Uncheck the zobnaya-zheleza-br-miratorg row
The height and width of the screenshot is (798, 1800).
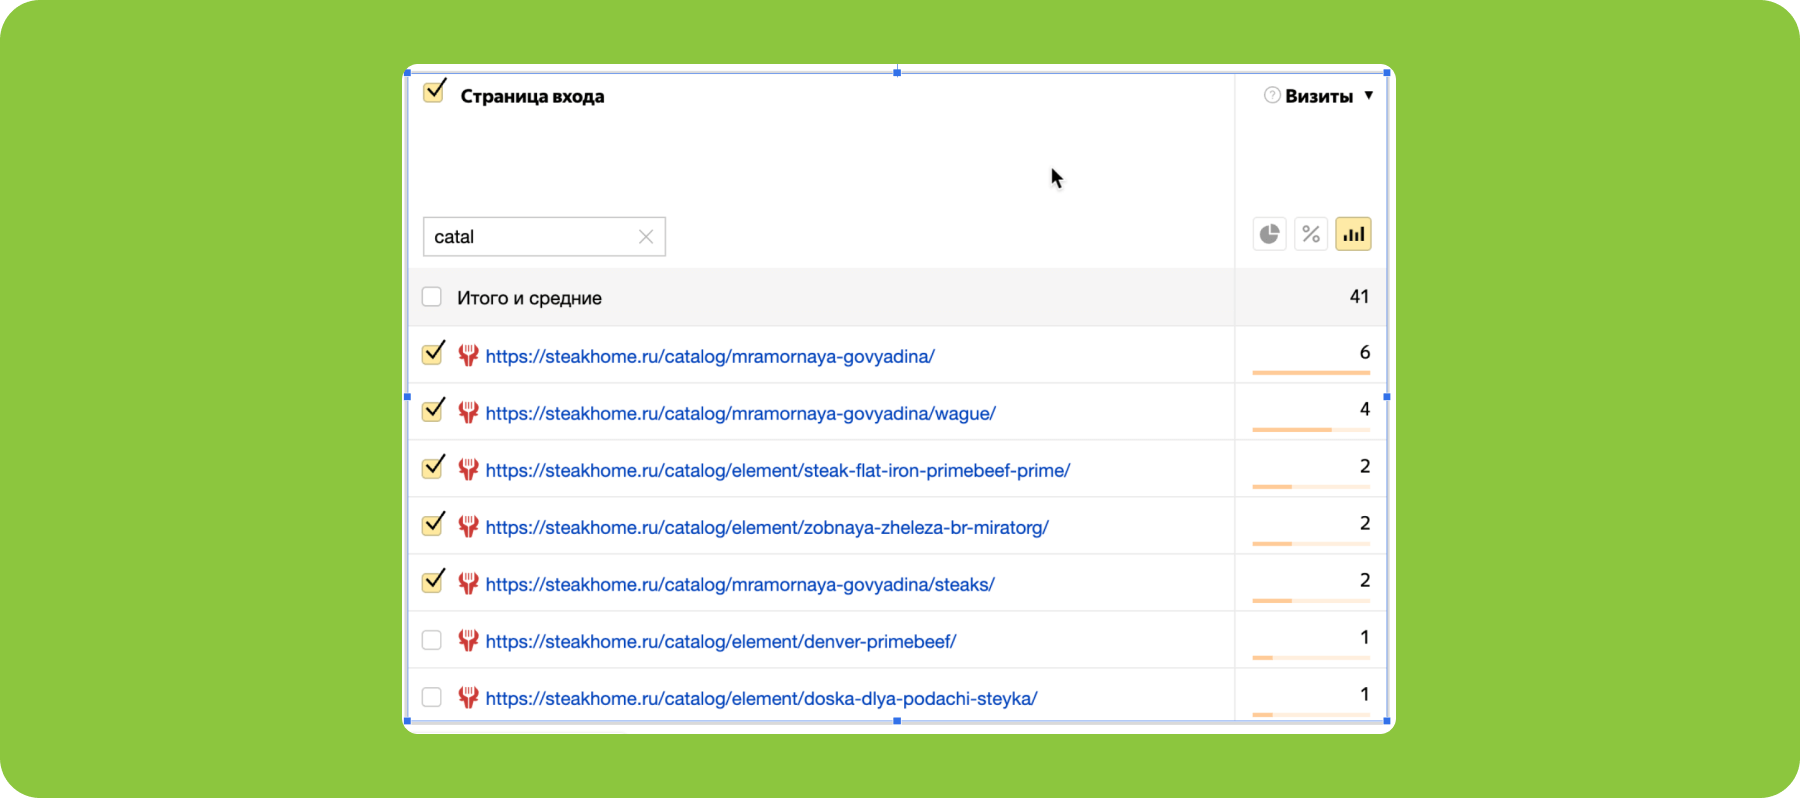(x=433, y=525)
